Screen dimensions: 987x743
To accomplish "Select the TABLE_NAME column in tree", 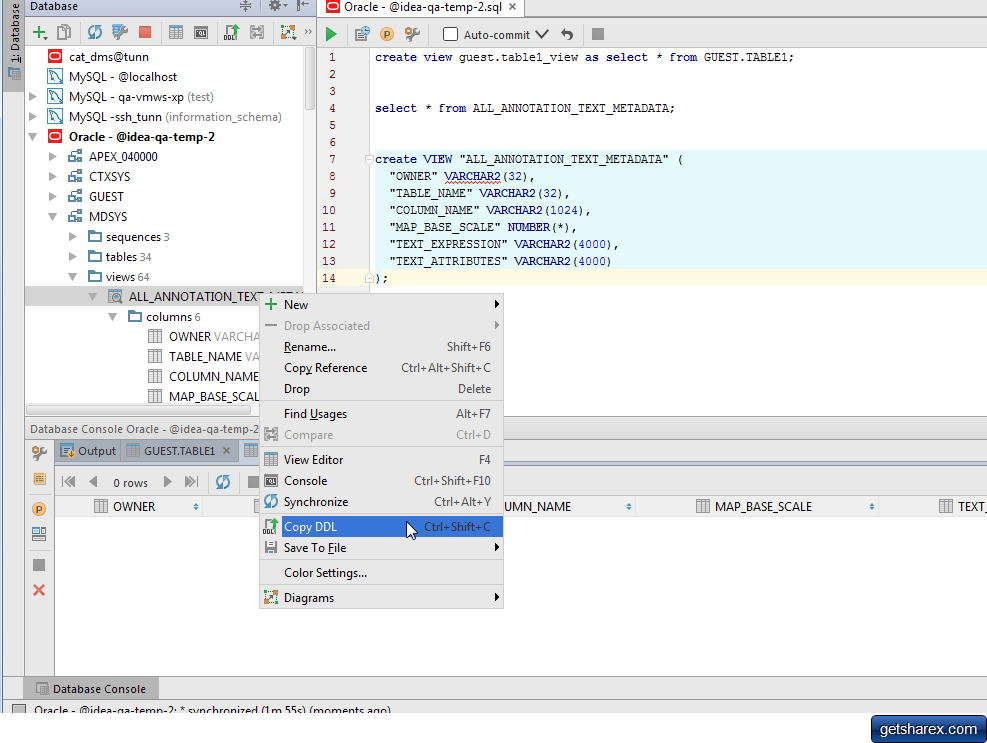I will coord(205,357).
